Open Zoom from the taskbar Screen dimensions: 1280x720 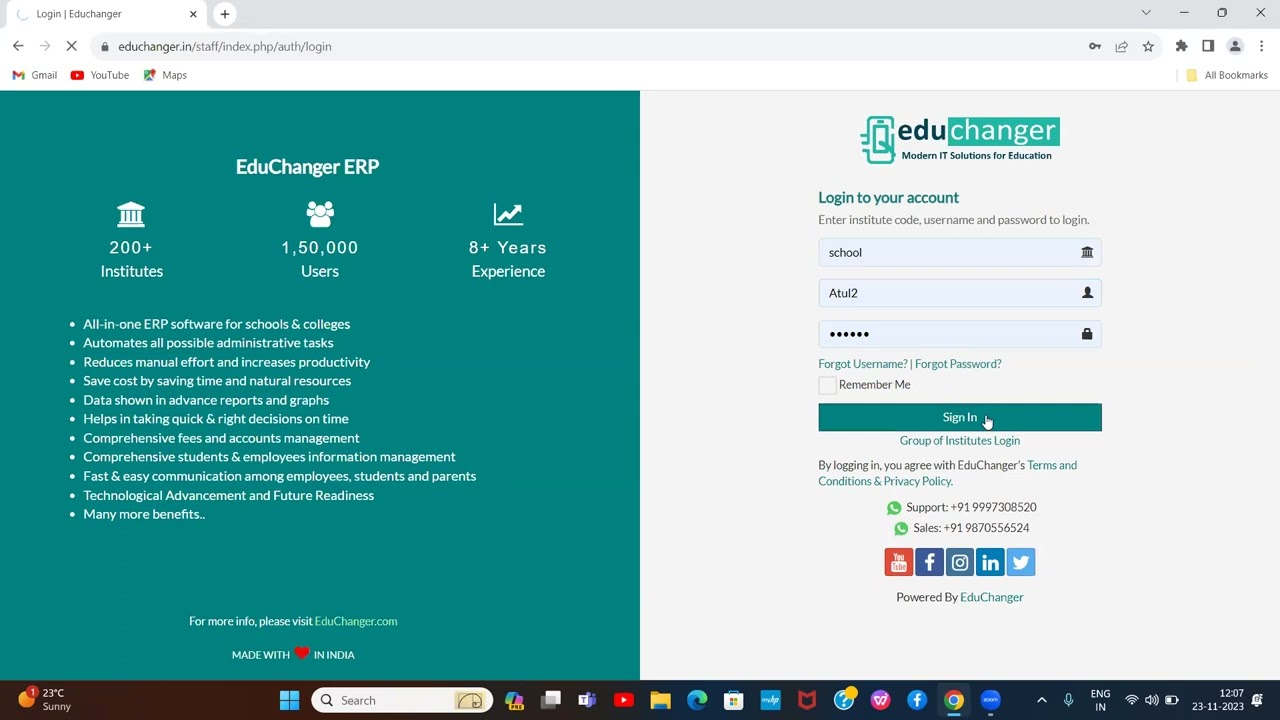click(990, 700)
